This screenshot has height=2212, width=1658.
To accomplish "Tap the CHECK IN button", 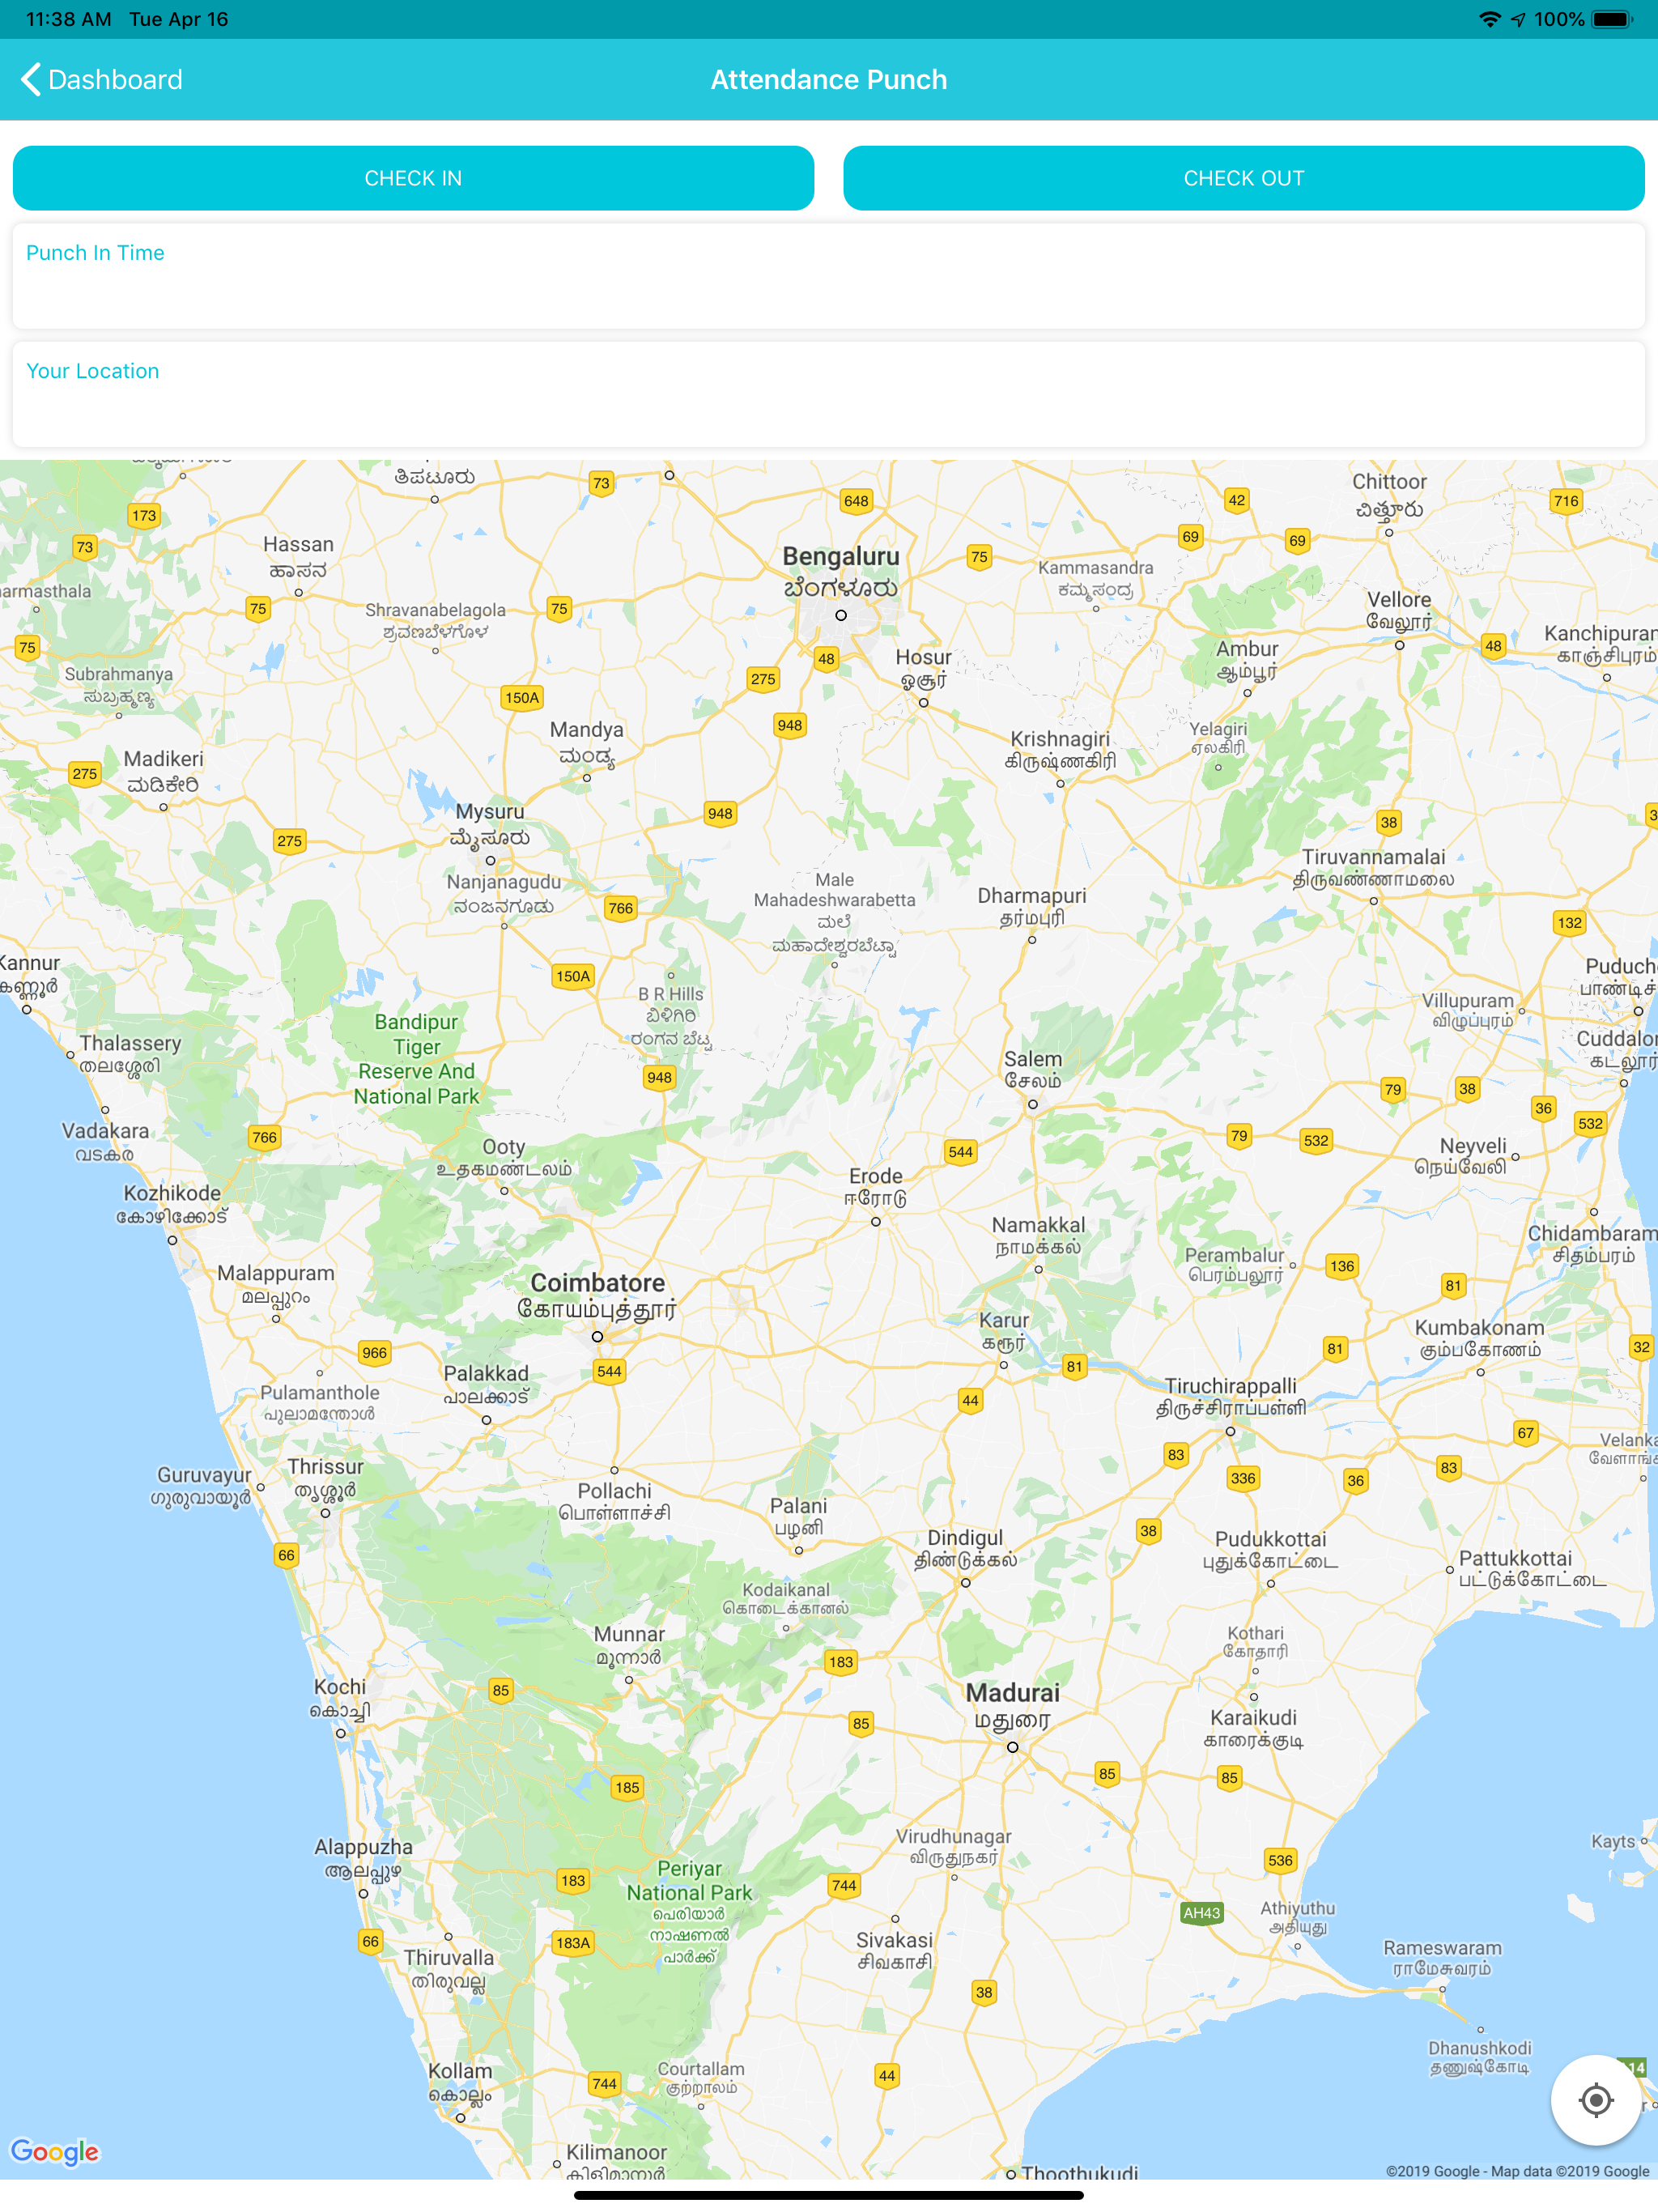I will 413,178.
